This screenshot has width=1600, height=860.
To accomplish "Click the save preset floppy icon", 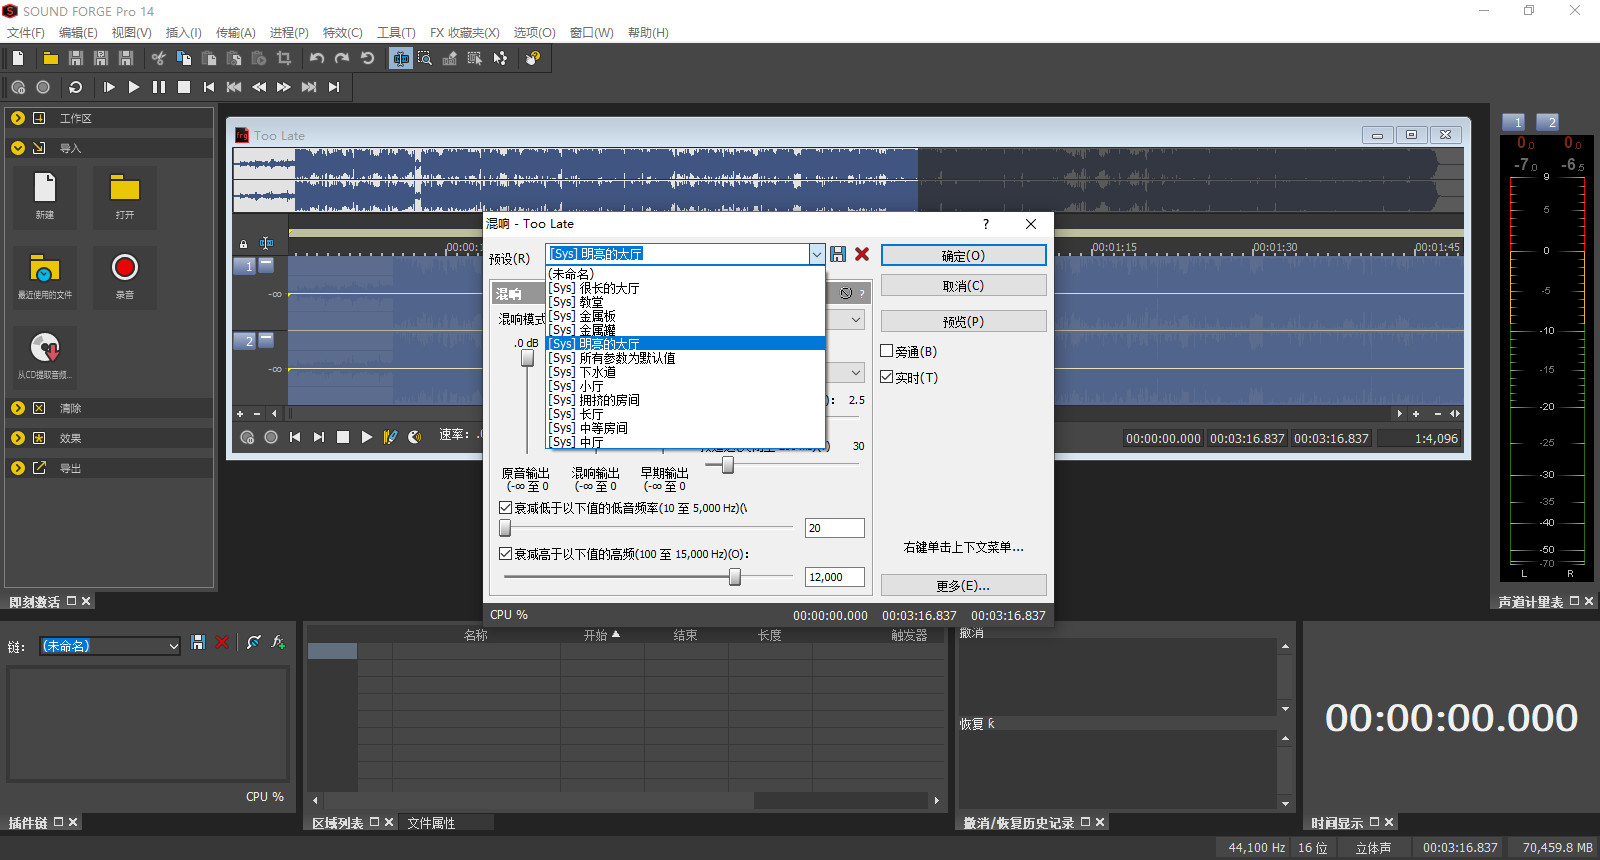I will pos(838,254).
